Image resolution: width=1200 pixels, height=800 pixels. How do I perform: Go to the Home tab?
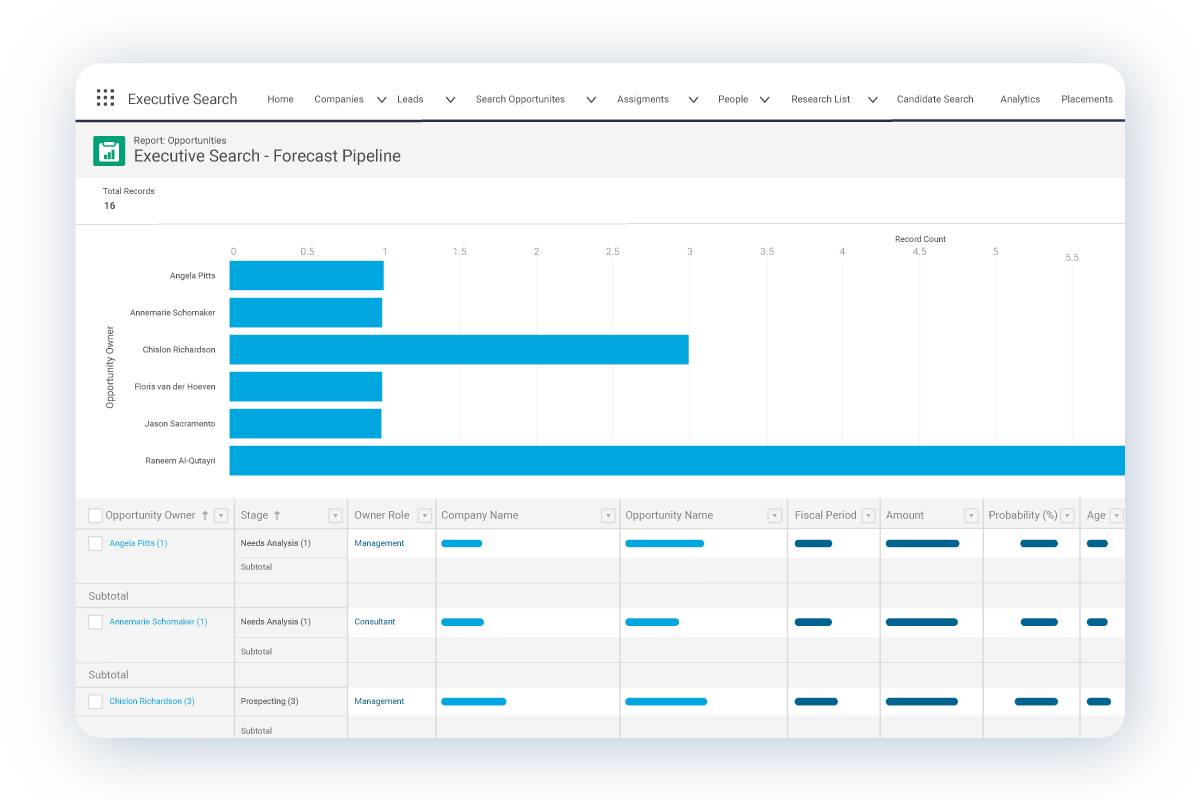point(280,100)
